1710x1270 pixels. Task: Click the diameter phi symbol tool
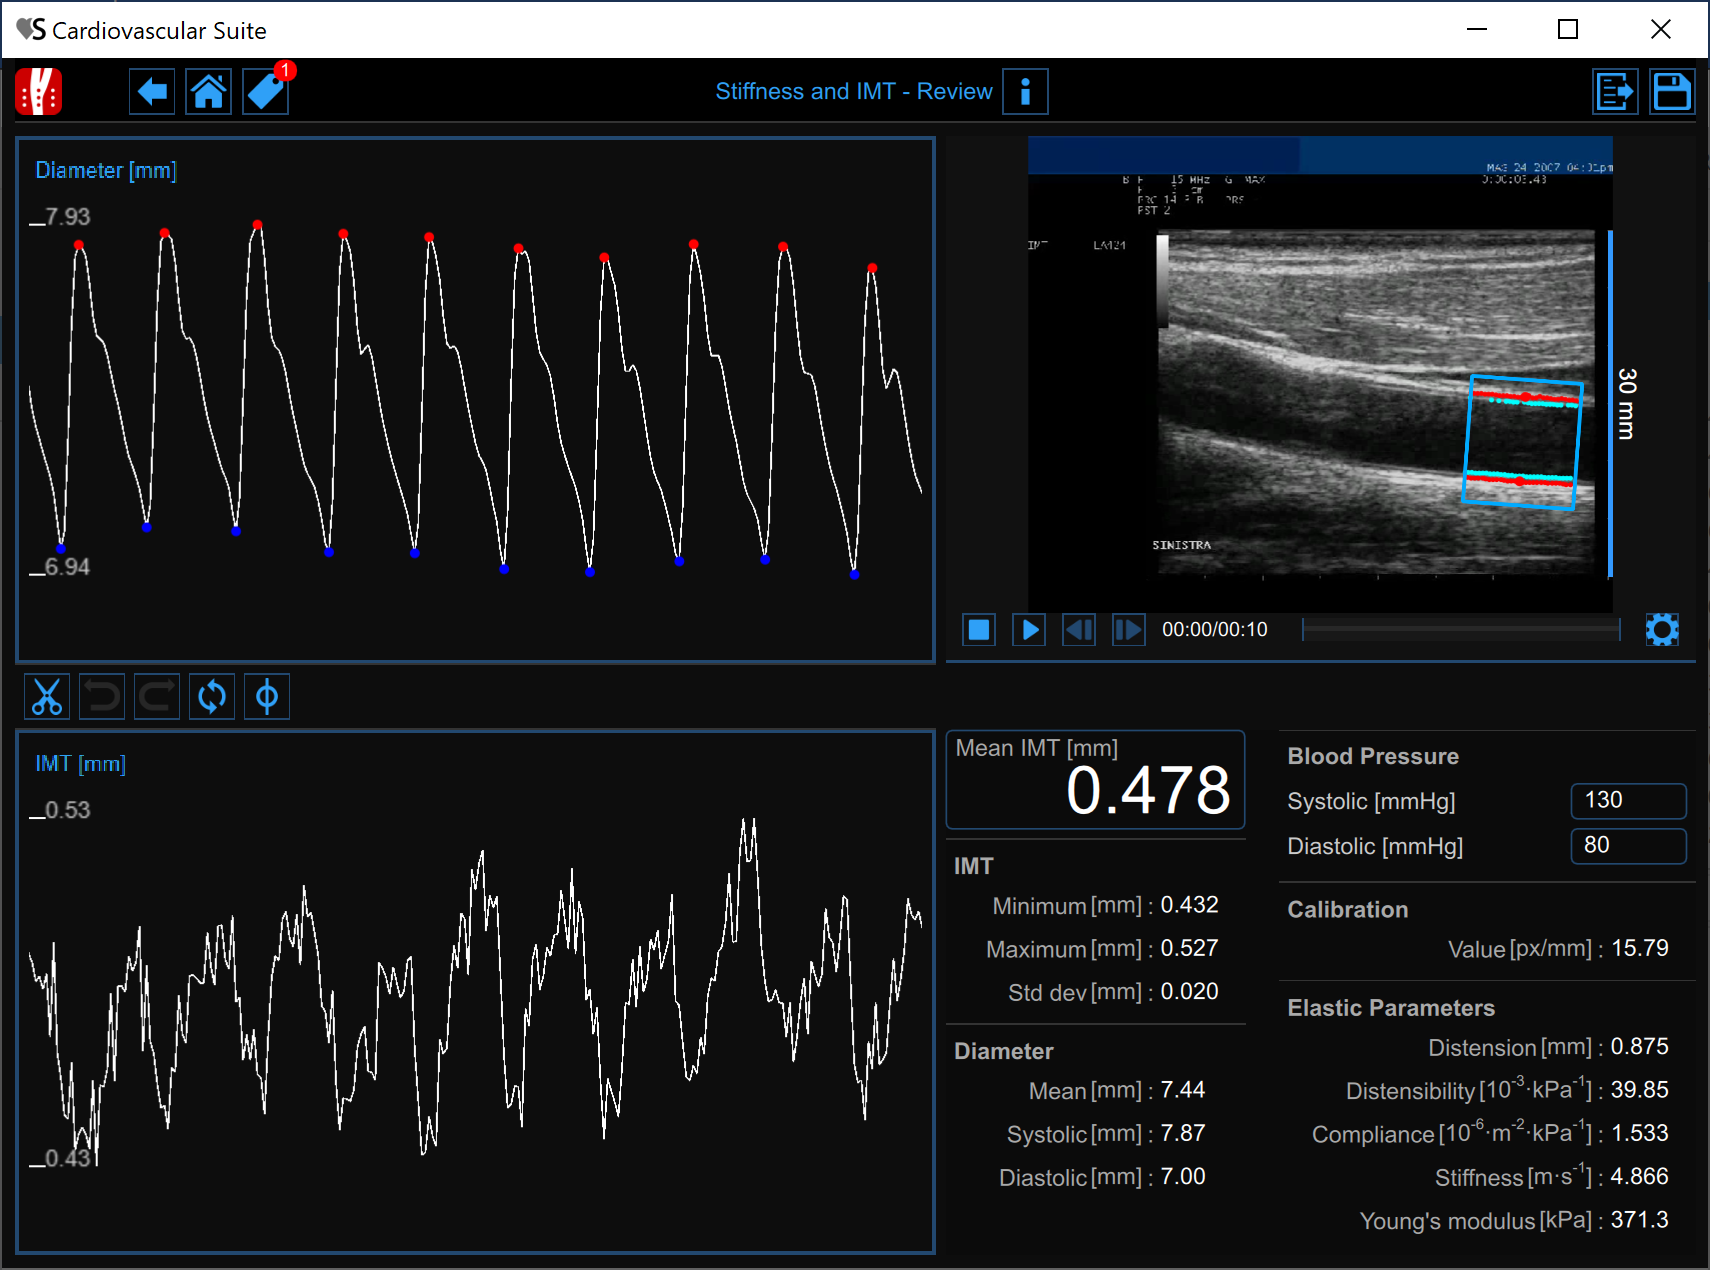pos(266,697)
